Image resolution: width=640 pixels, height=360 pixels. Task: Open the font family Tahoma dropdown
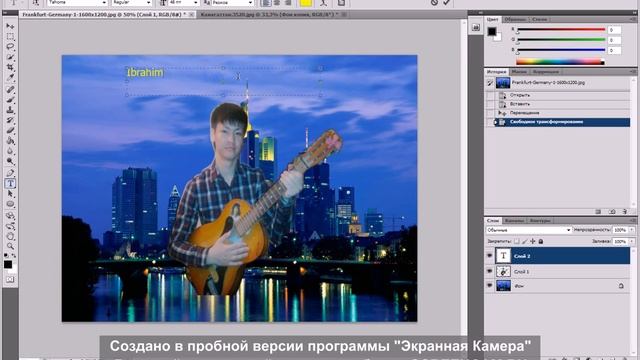104,2
